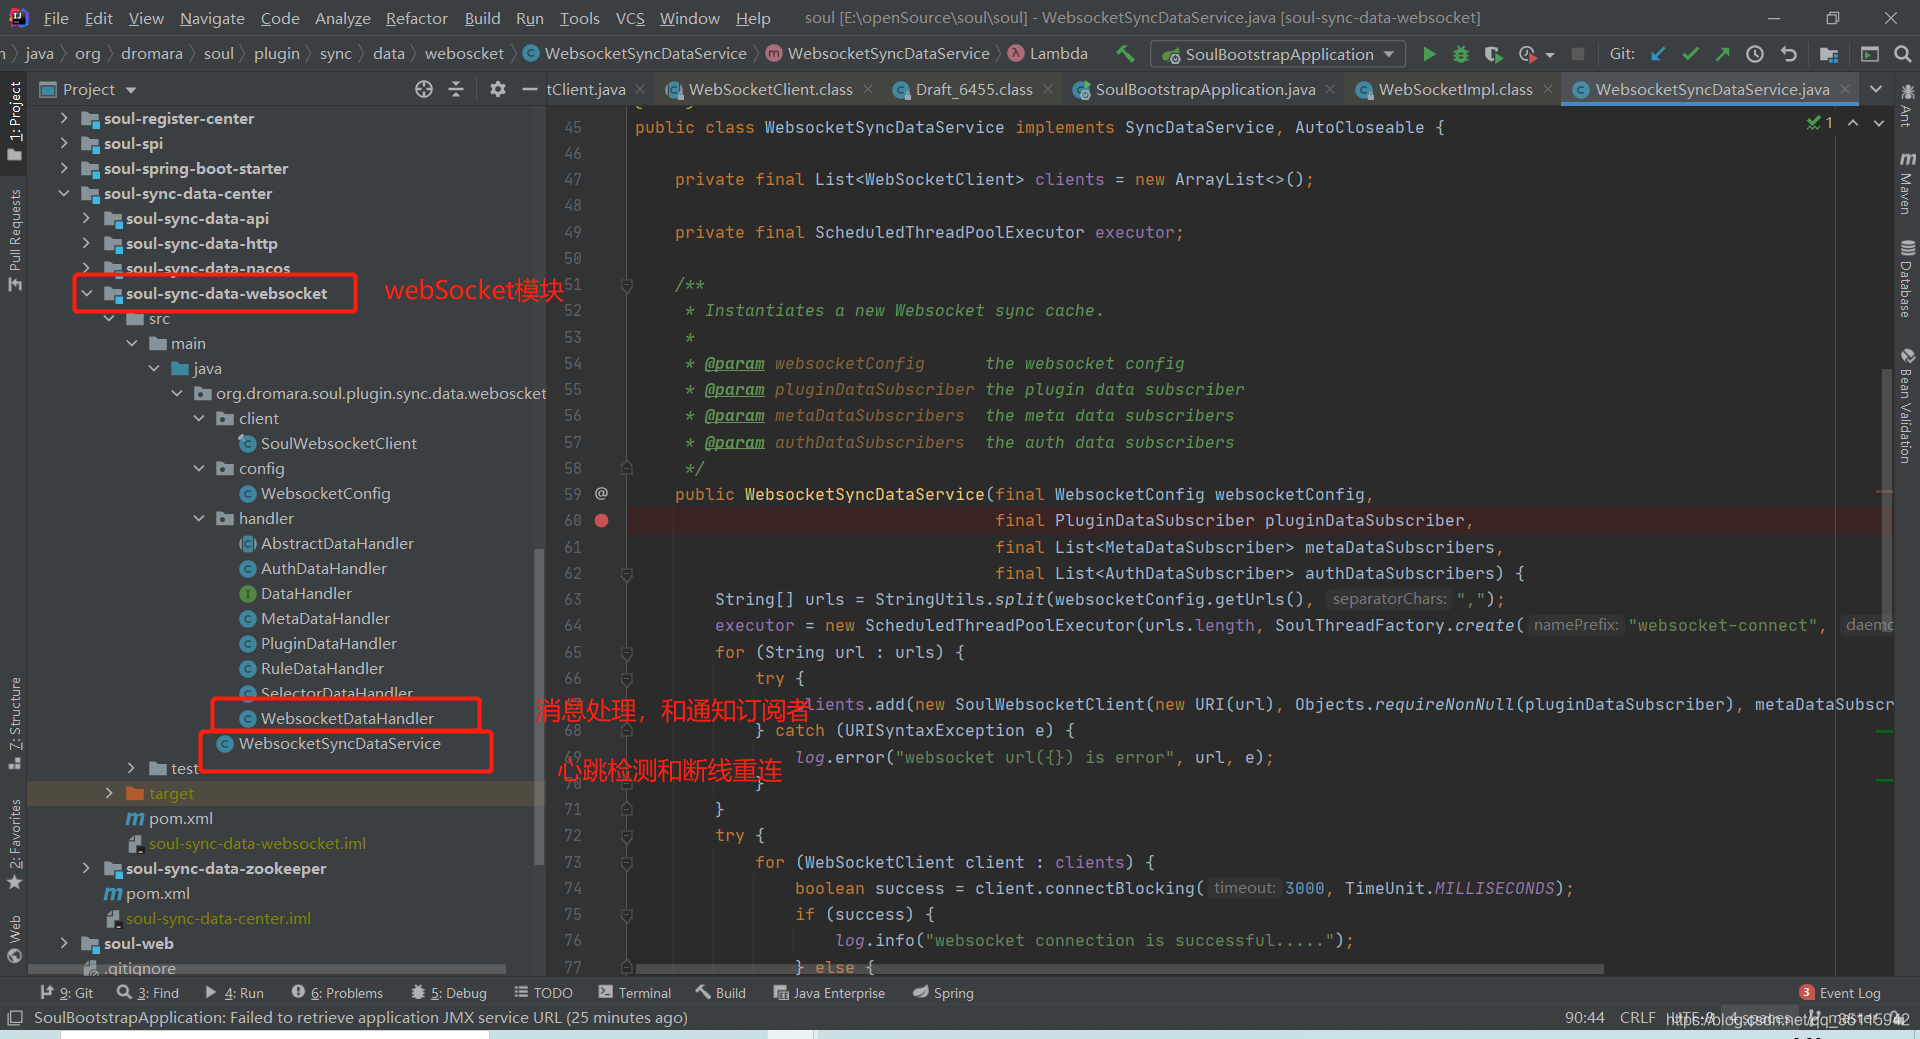This screenshot has width=1920, height=1039.
Task: Expand soul-web module
Action: point(64,943)
